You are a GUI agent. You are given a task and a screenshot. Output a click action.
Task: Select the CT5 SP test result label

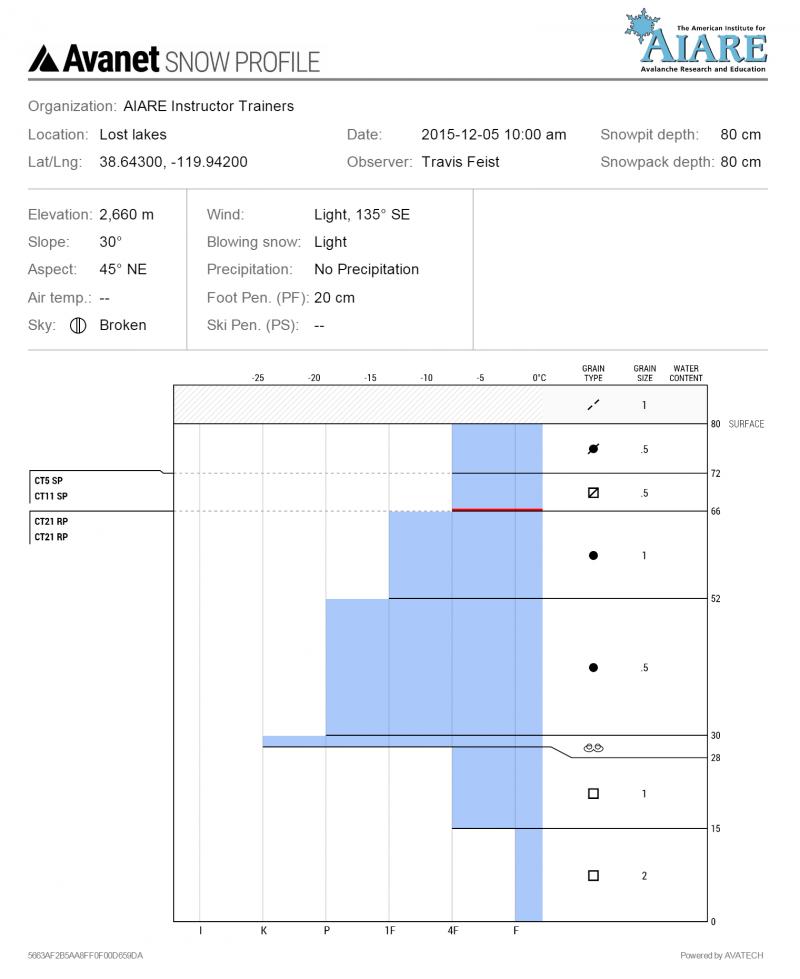coord(51,481)
